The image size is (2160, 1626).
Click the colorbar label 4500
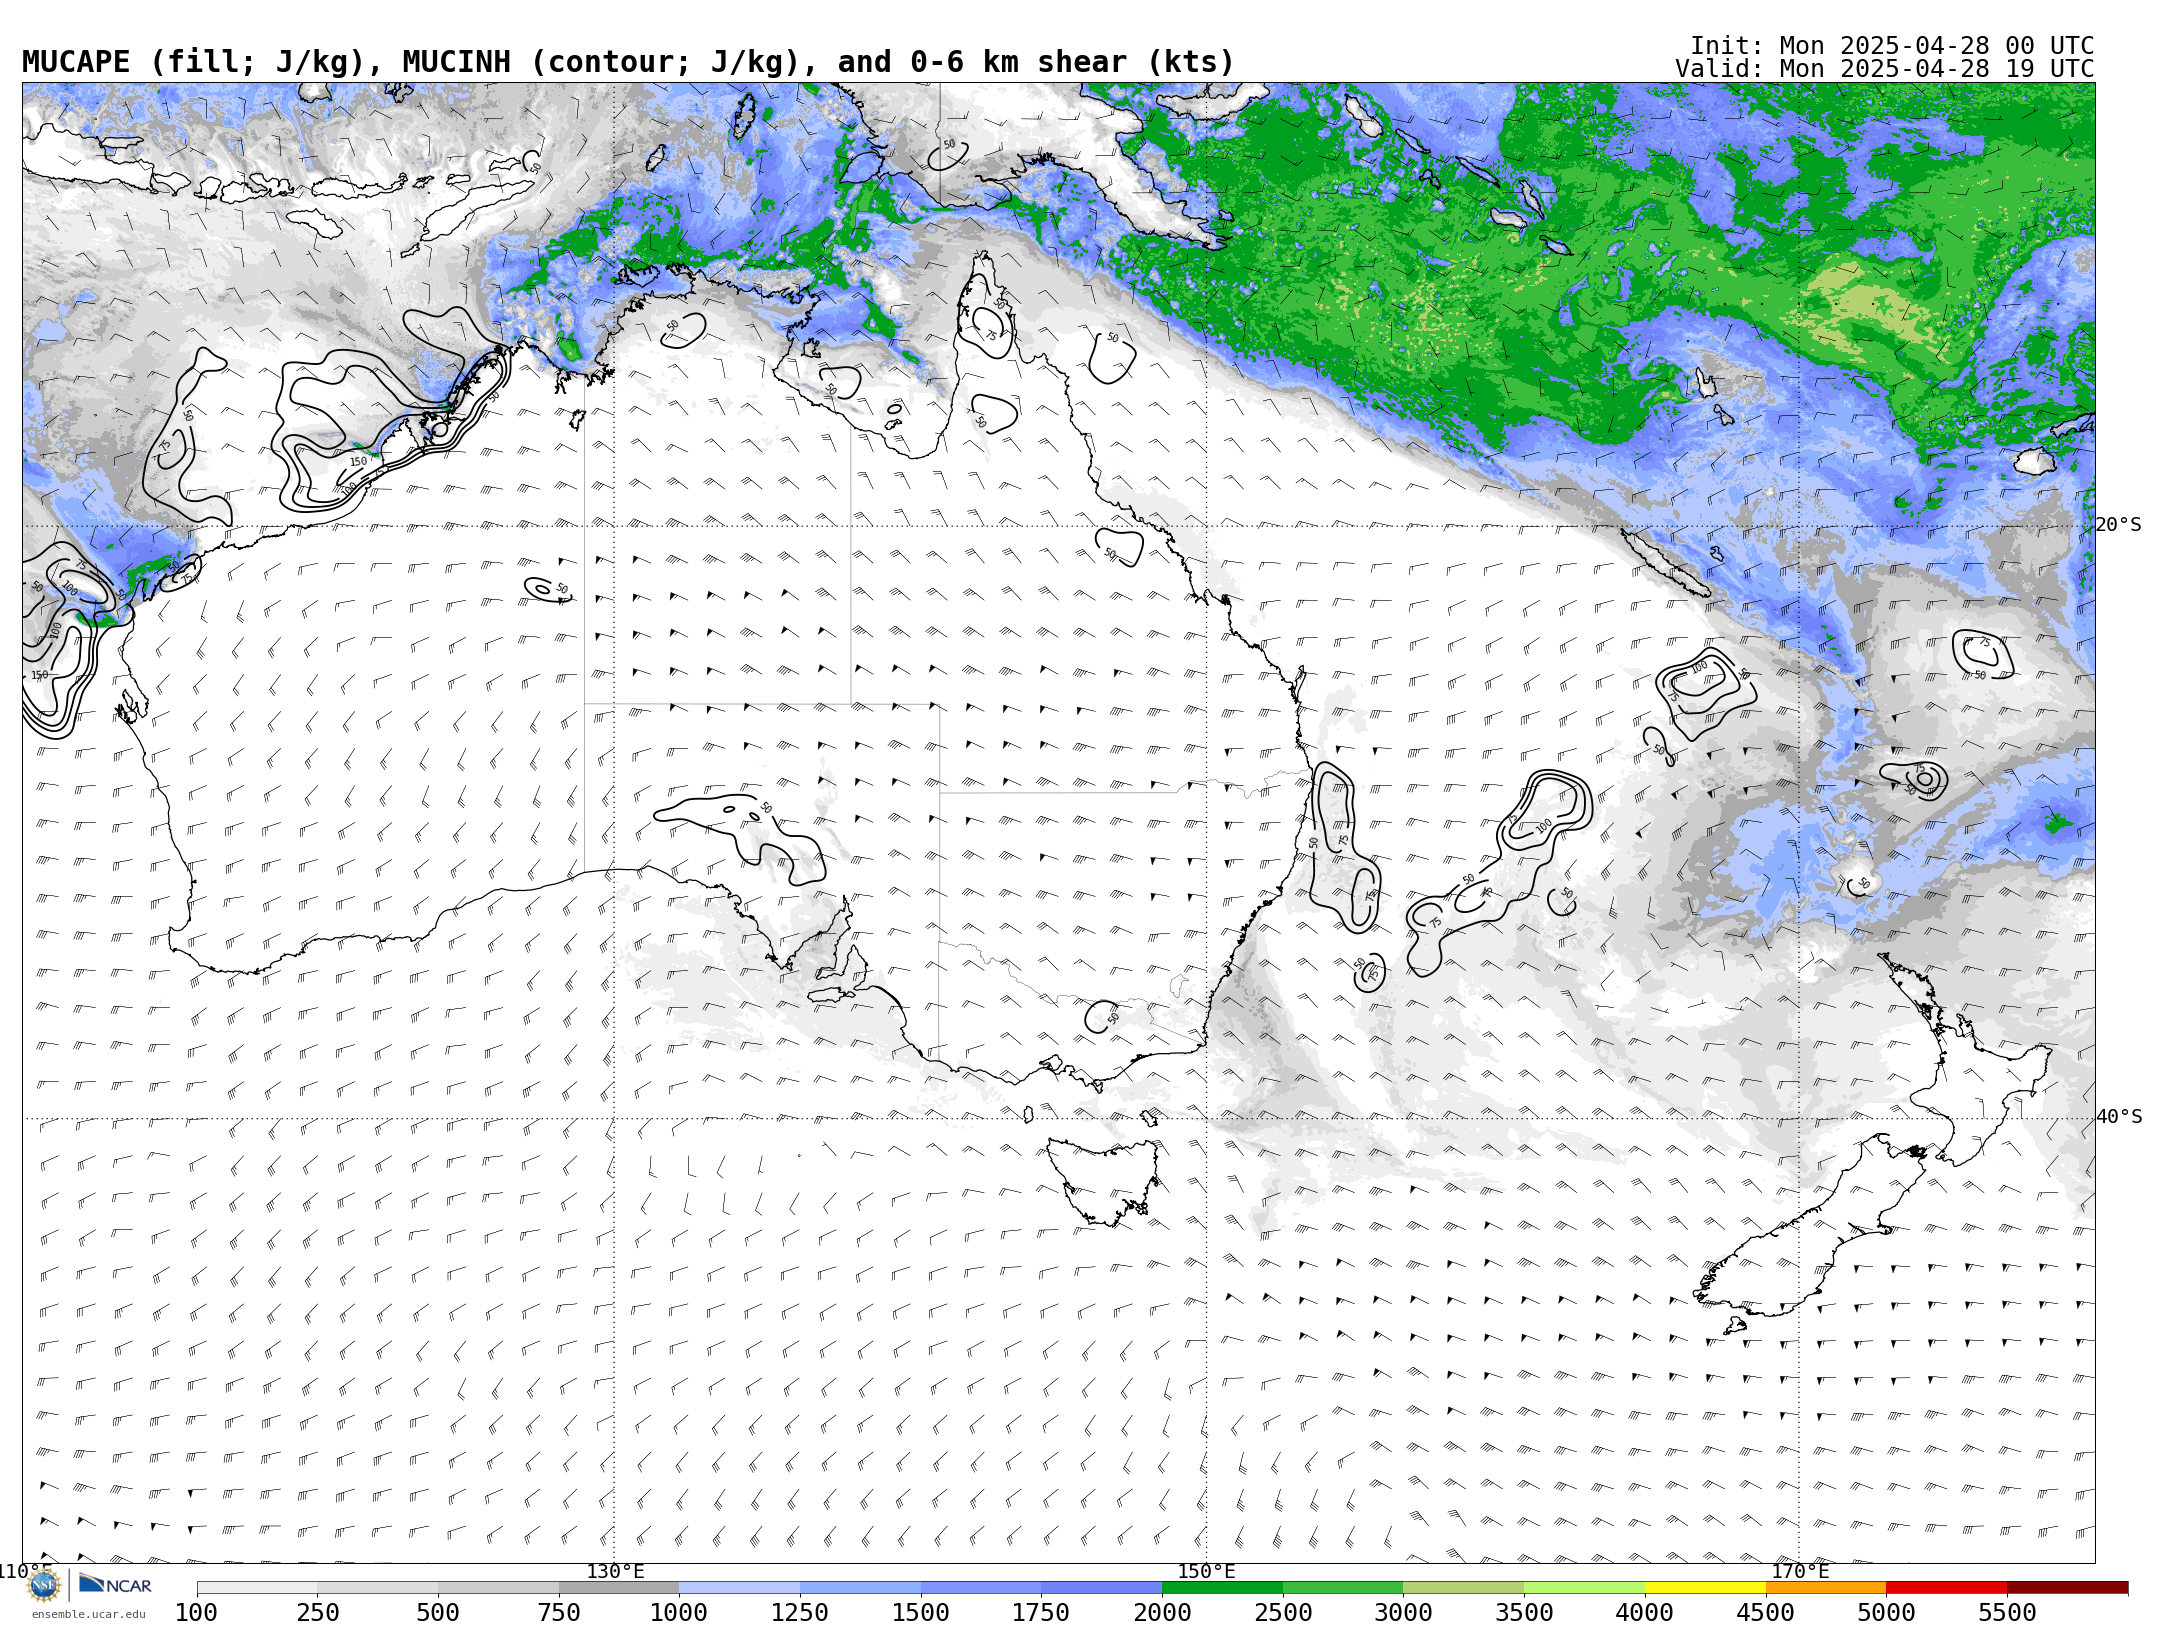(1765, 1613)
